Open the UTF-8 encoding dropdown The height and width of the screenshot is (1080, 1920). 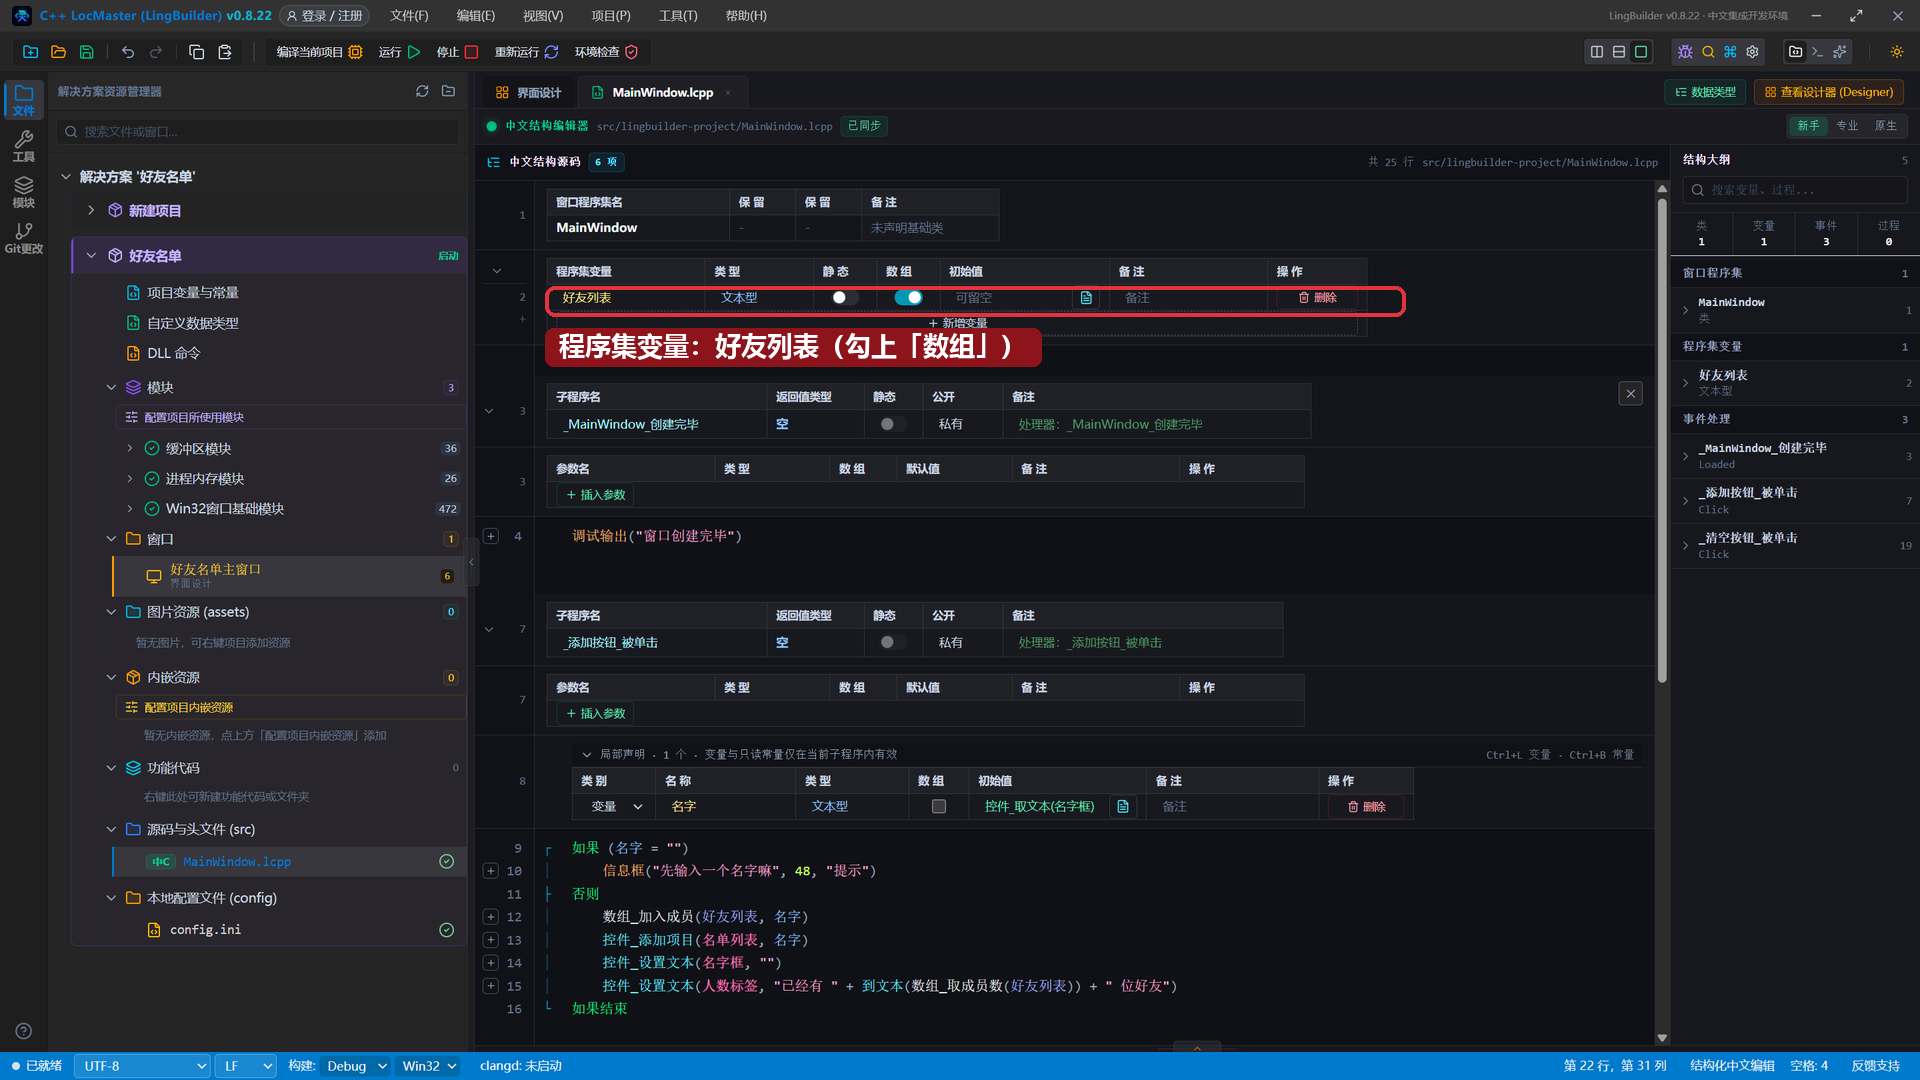tap(142, 1066)
